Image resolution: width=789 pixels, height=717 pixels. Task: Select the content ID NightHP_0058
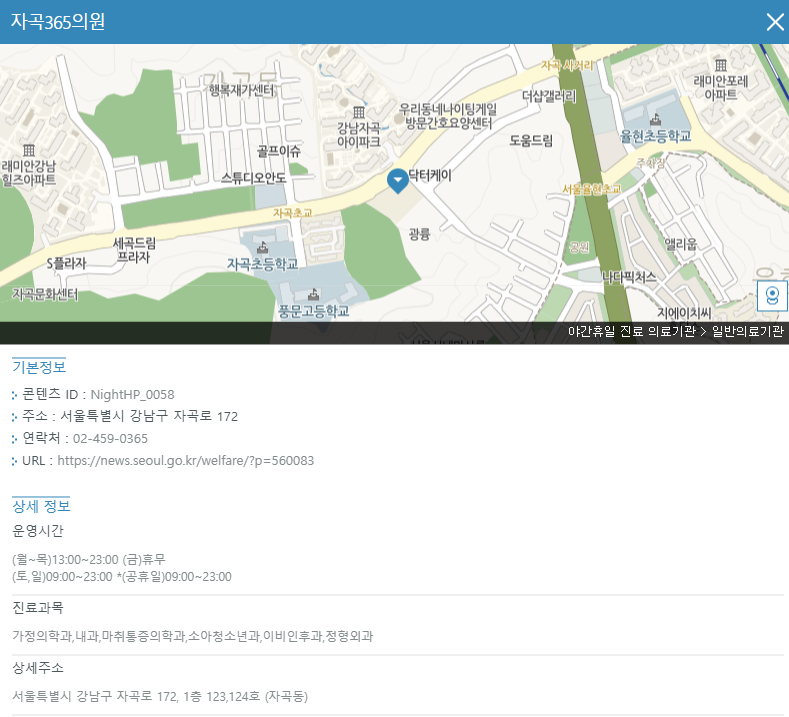click(132, 394)
